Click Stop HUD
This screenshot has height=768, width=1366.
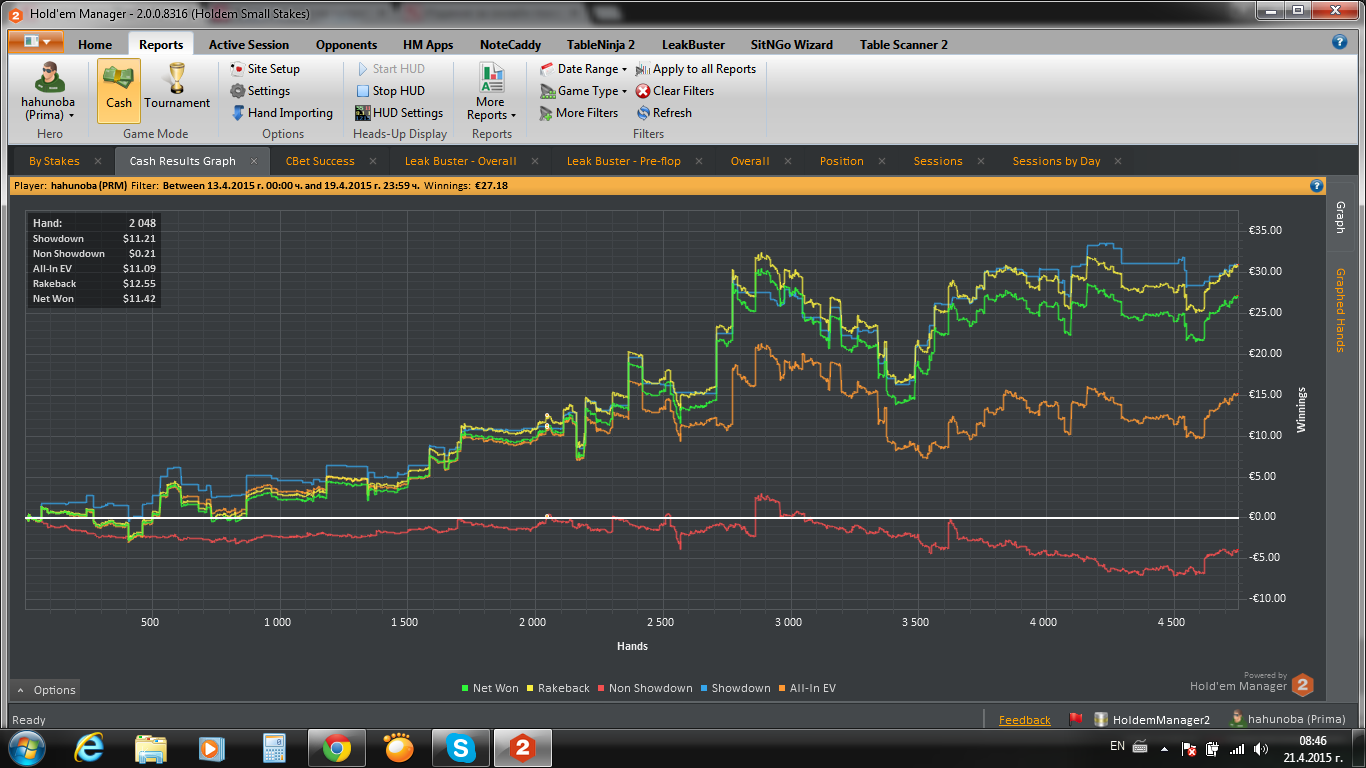tap(390, 91)
